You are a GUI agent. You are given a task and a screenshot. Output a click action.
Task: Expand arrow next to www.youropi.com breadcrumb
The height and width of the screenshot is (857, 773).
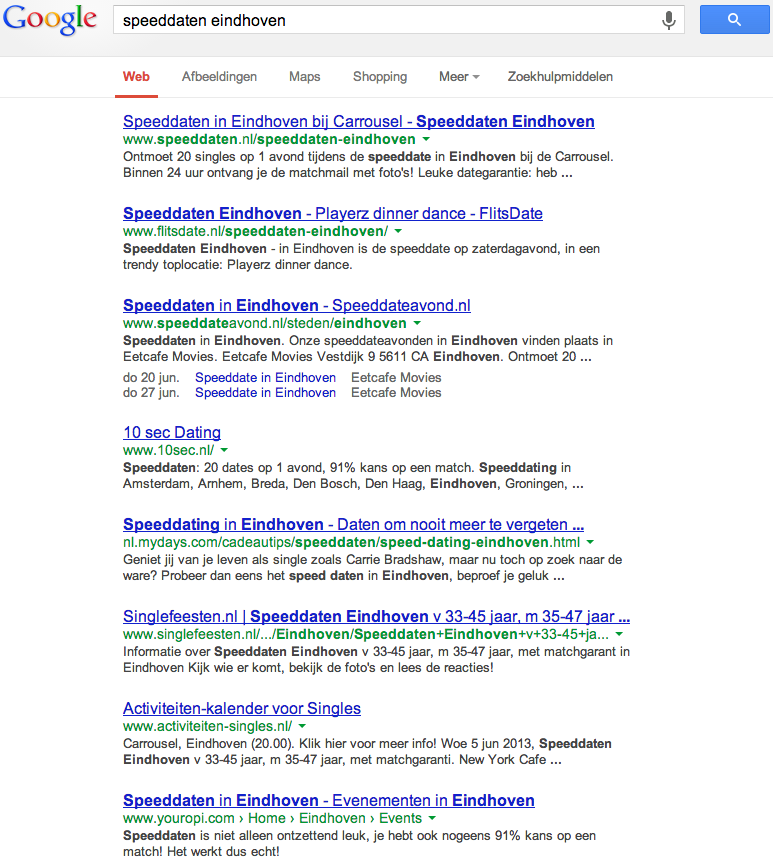click(x=432, y=818)
